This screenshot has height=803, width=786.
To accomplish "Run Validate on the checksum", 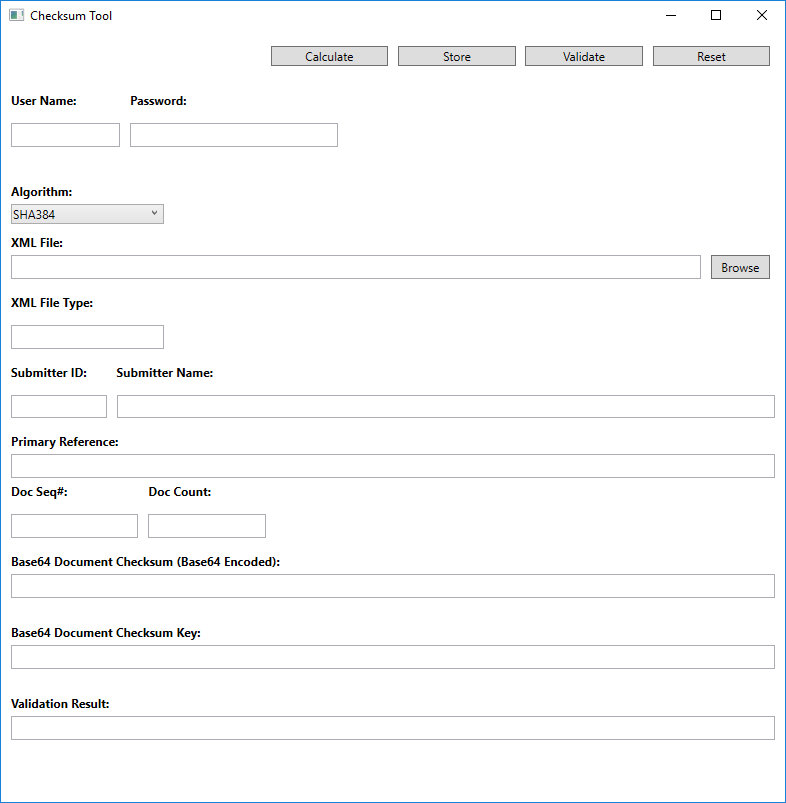I will (x=583, y=57).
